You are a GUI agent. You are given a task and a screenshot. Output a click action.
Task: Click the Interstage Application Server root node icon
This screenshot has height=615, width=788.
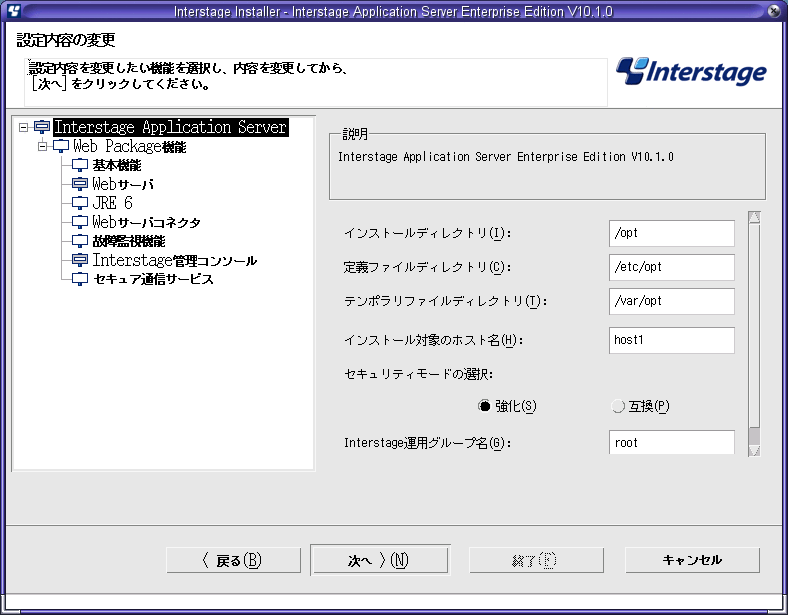(42, 127)
